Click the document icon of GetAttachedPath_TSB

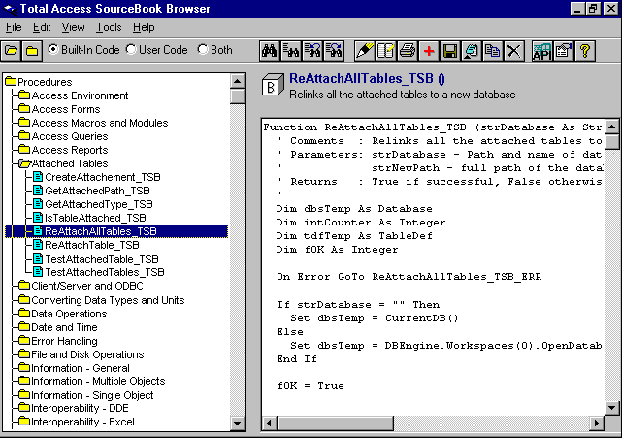tap(38, 190)
